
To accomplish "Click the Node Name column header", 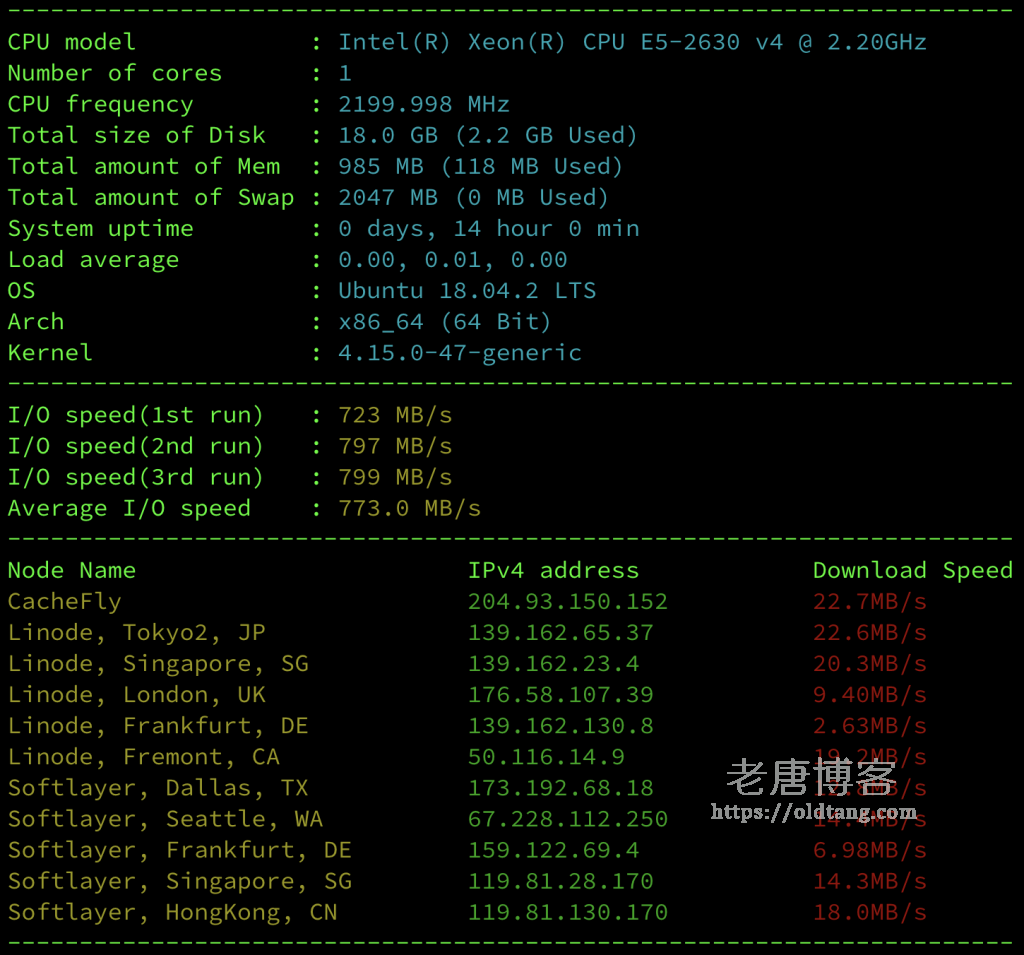I will tap(71, 570).
